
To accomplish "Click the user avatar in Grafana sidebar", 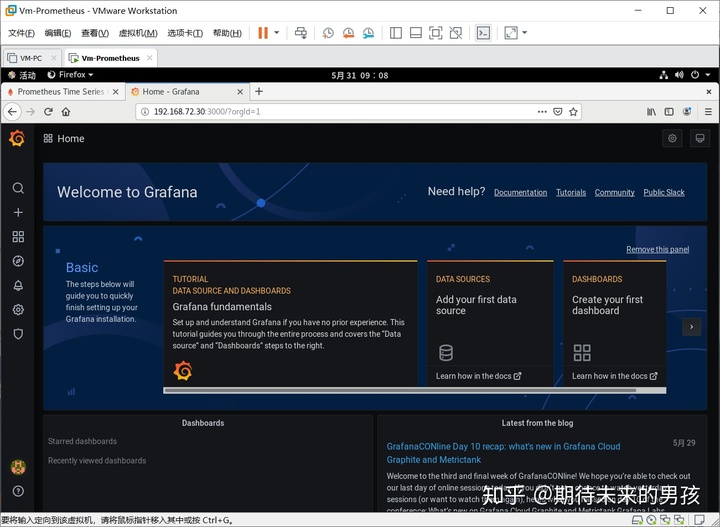I will (18, 467).
